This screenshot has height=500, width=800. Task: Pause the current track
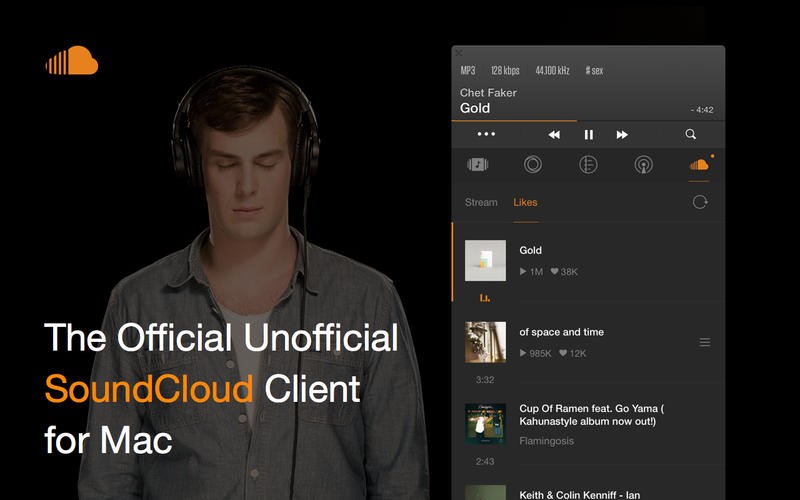tap(589, 135)
